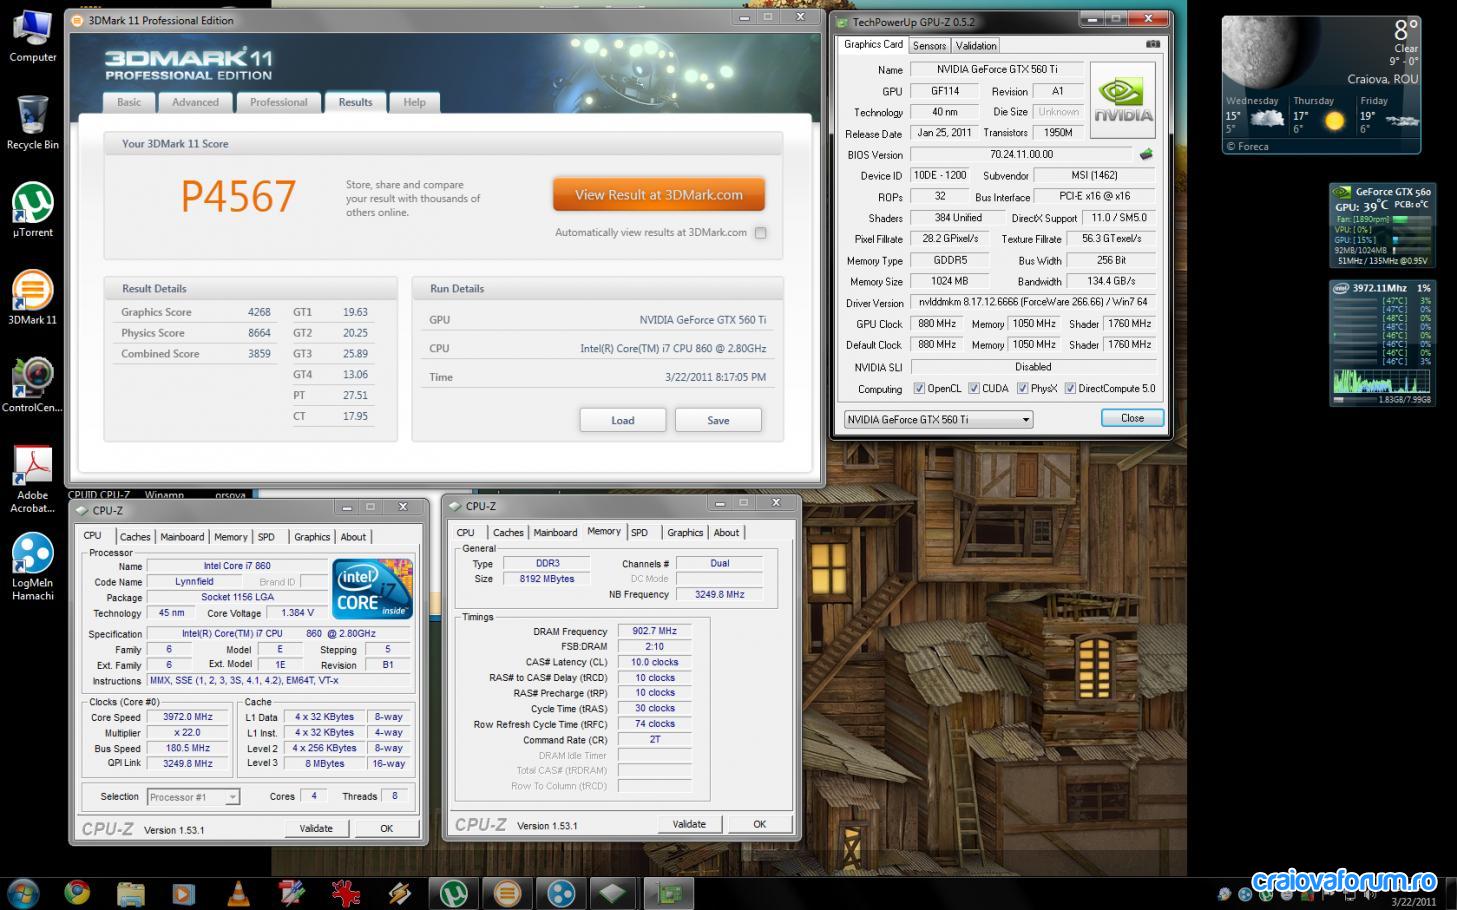Viewport: 1457px width, 910px height.
Task: Open the Validation tab in GPU-Z
Action: coord(976,45)
